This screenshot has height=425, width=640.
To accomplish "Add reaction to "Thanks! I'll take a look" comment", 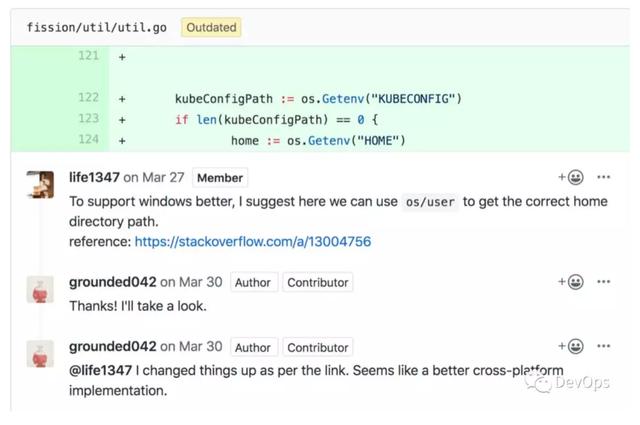I will 571,282.
